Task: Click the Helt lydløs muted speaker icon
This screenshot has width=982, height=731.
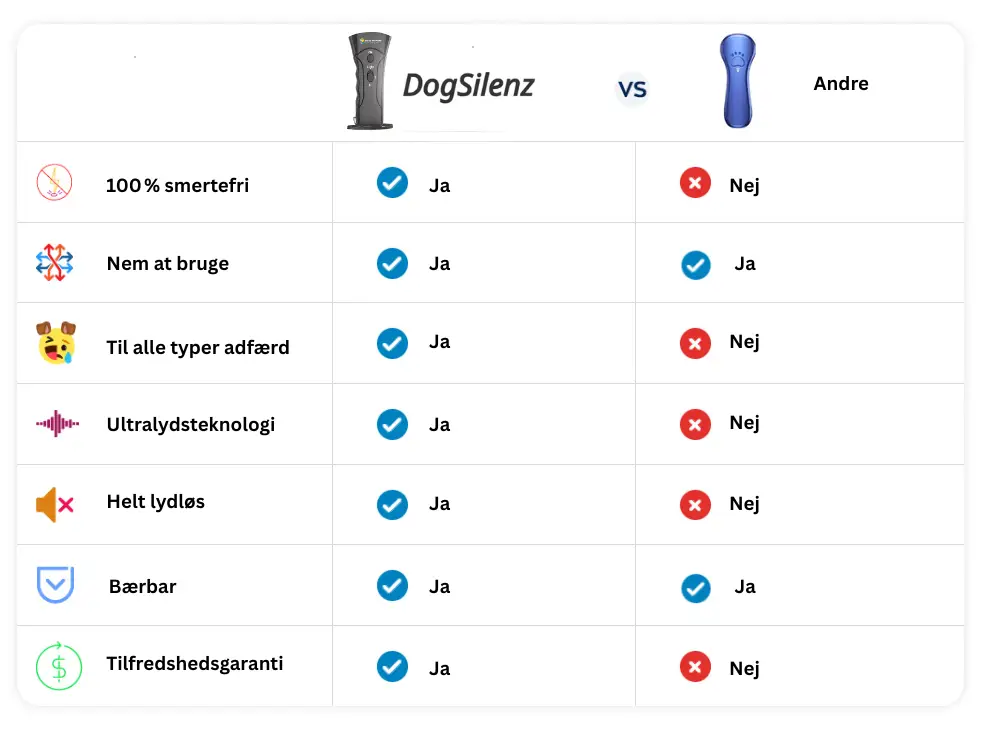Action: 55,504
